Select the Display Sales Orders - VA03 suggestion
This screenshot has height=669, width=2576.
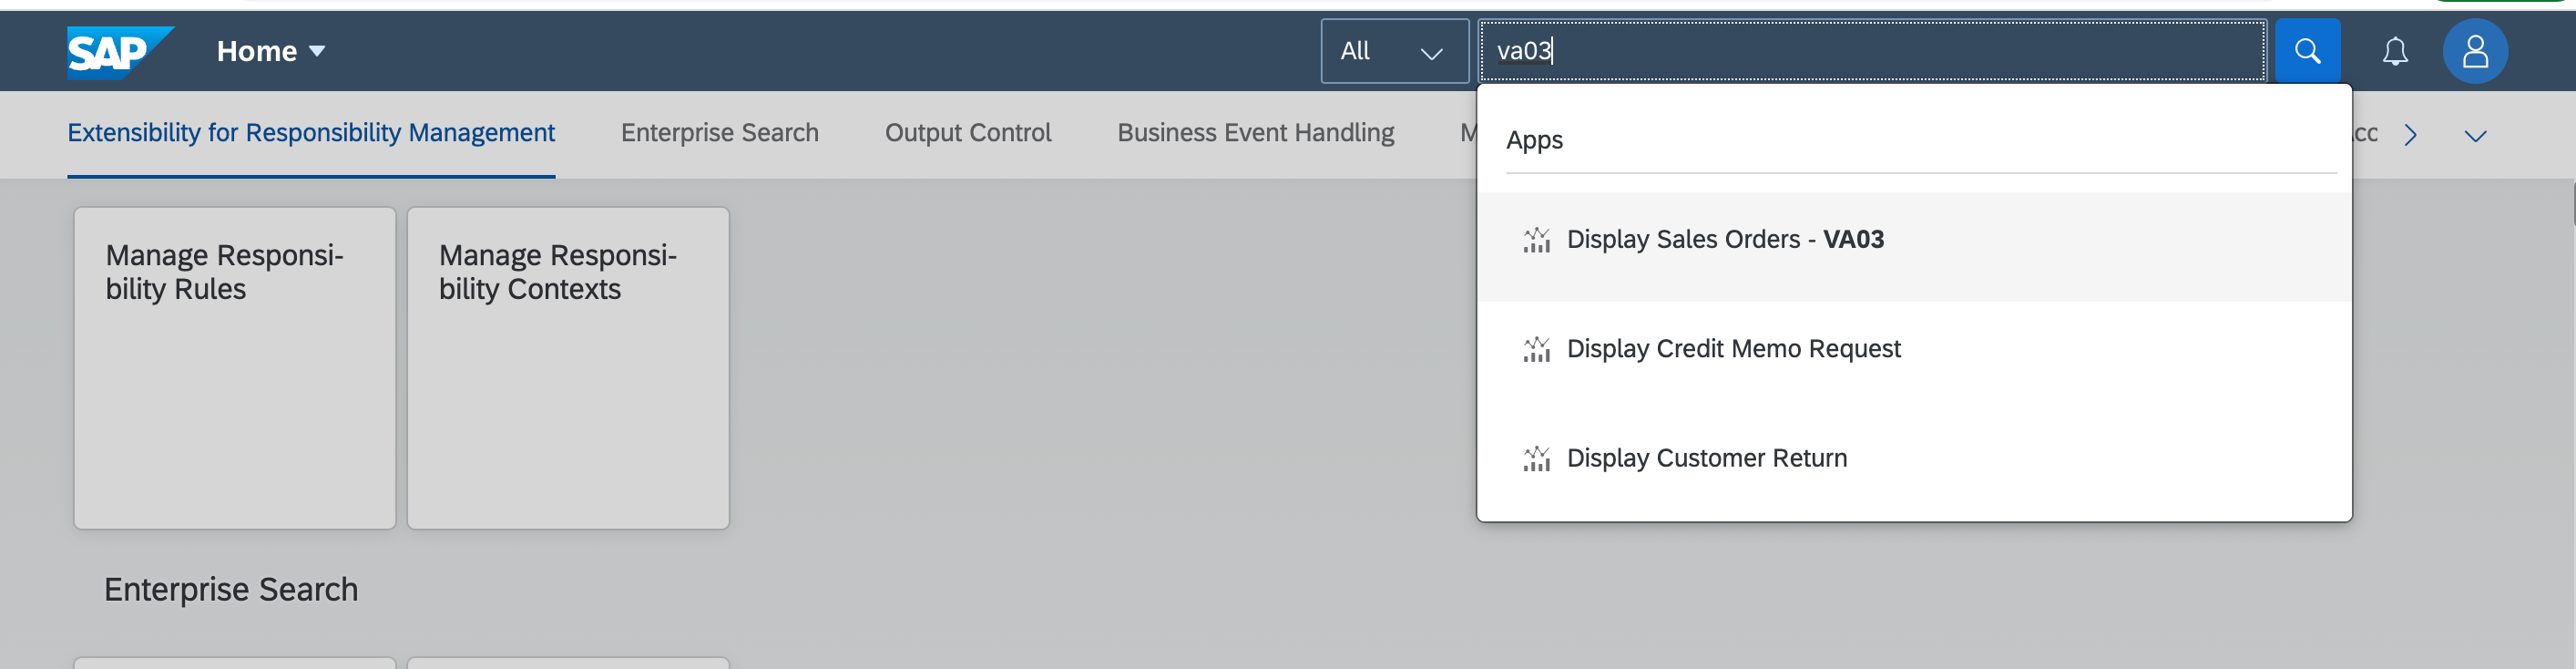click(1724, 240)
